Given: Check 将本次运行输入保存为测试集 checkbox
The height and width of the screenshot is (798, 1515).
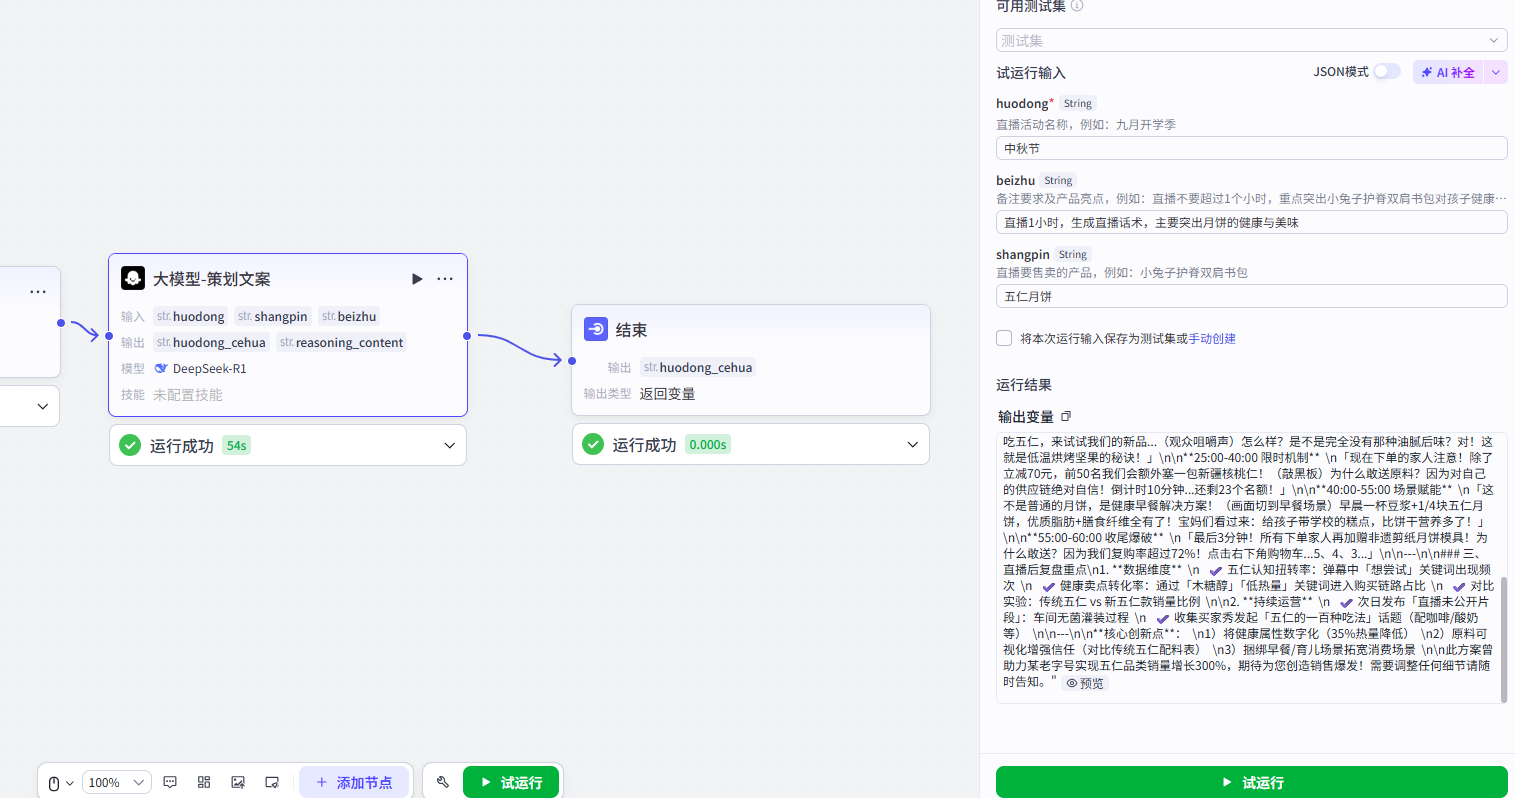Looking at the screenshot, I should (1004, 338).
